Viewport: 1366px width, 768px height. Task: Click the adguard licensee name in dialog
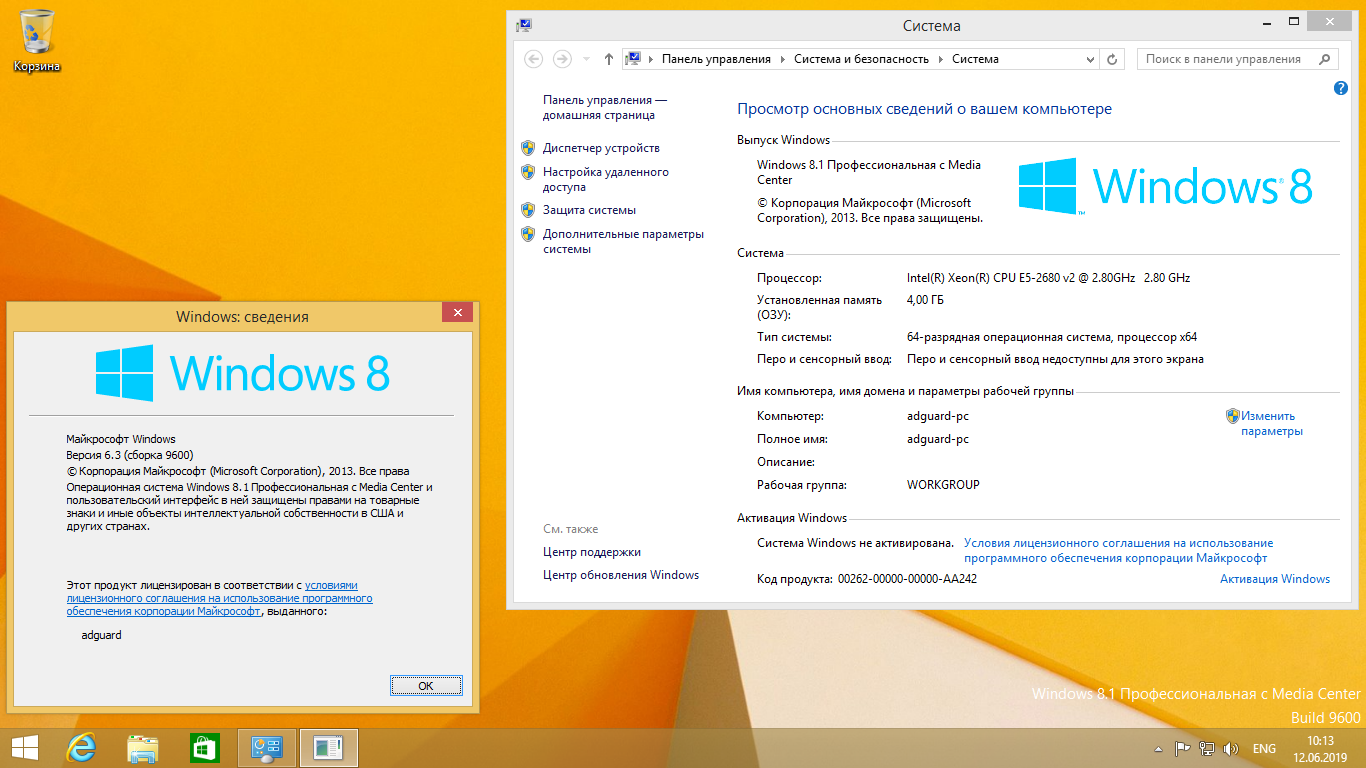click(101, 635)
